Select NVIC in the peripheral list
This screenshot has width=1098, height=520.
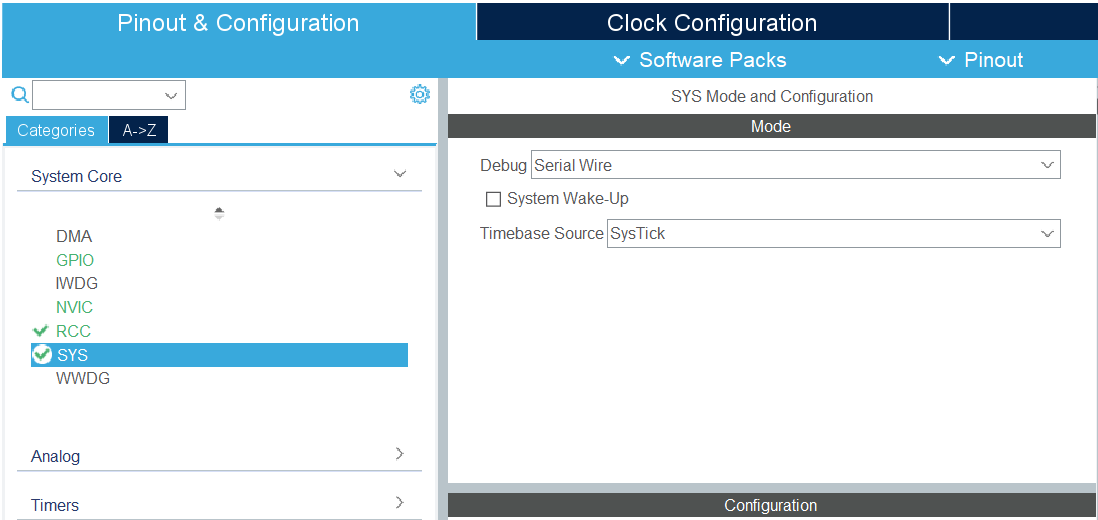click(74, 307)
